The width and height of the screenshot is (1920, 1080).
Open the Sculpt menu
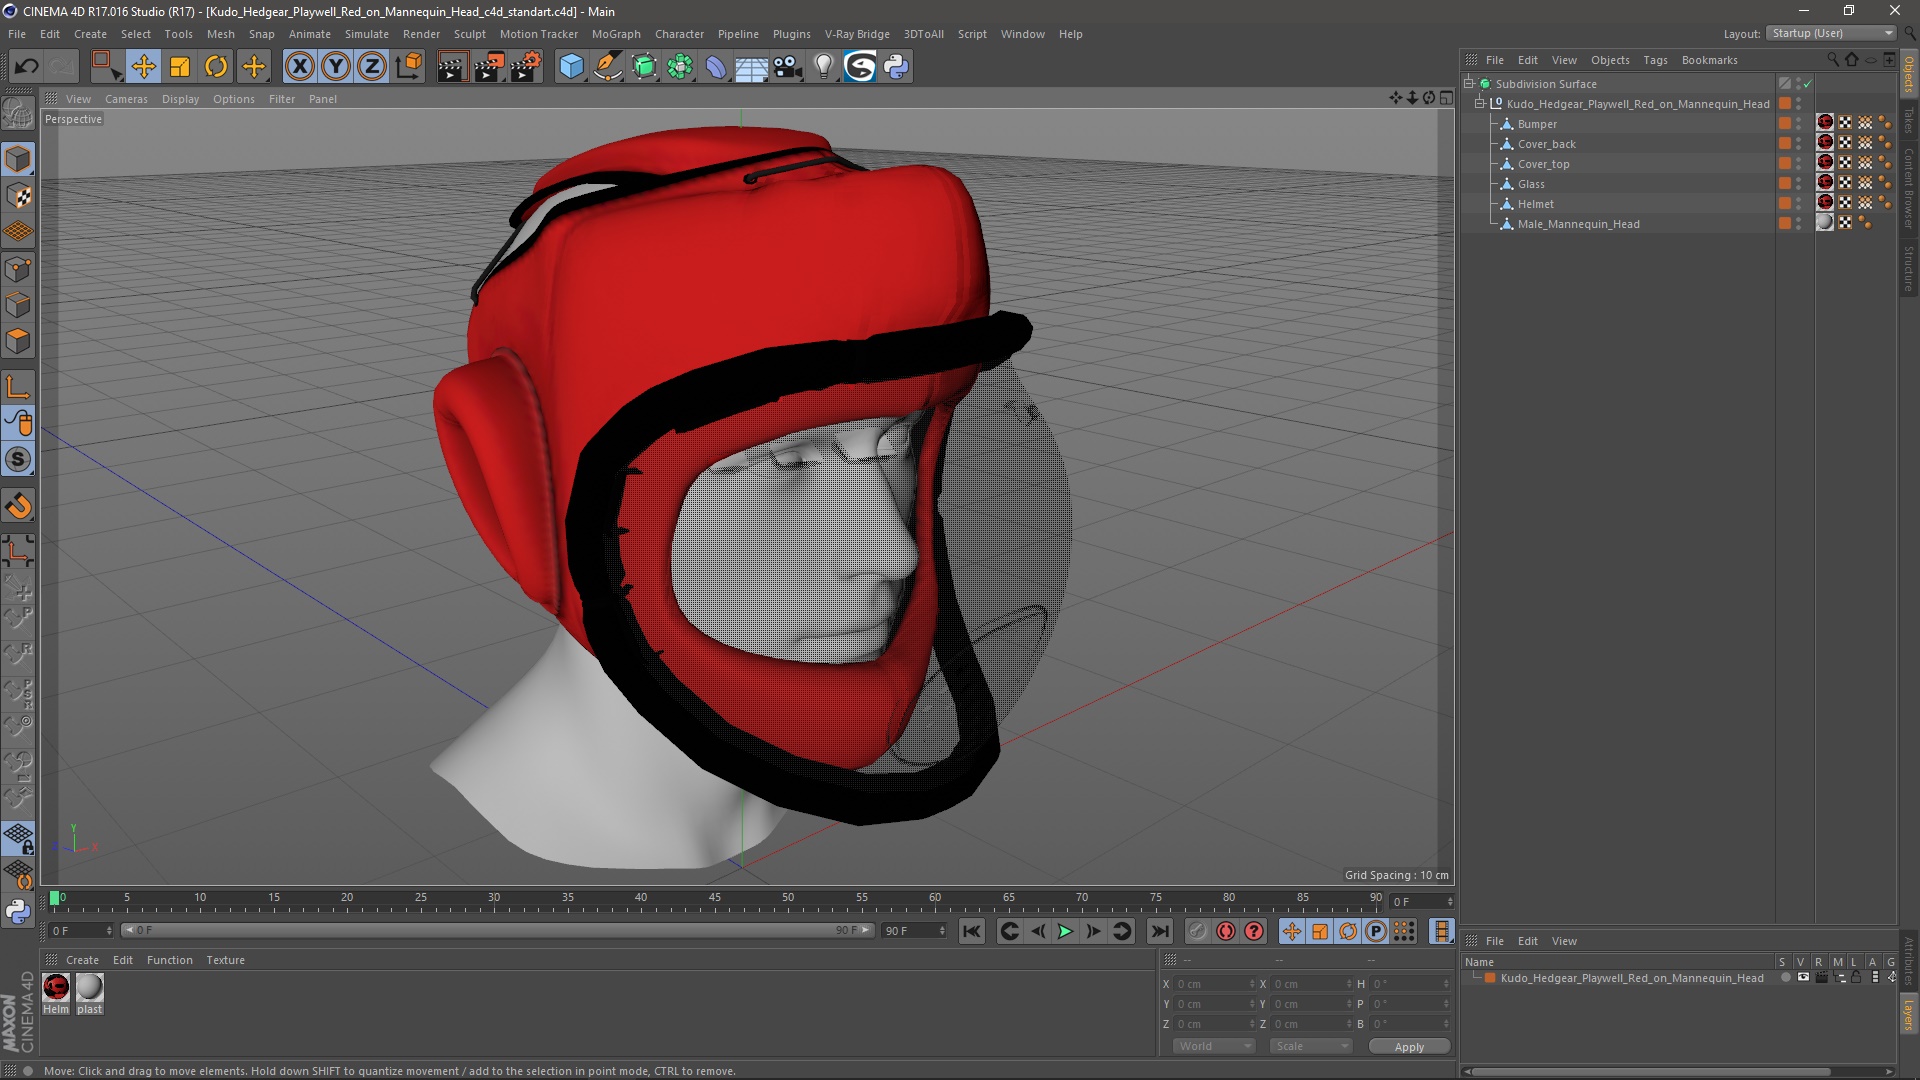[469, 34]
